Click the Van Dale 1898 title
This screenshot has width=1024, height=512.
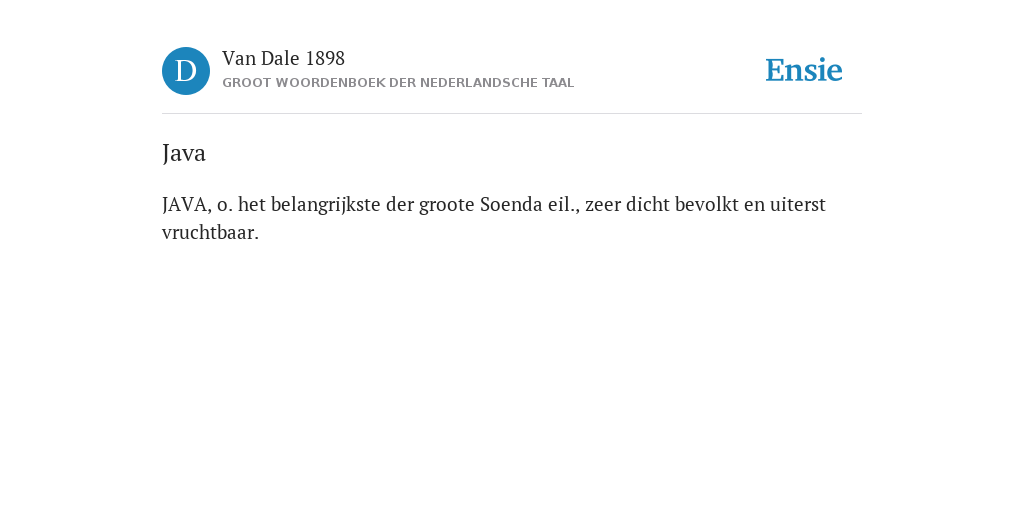(x=283, y=59)
